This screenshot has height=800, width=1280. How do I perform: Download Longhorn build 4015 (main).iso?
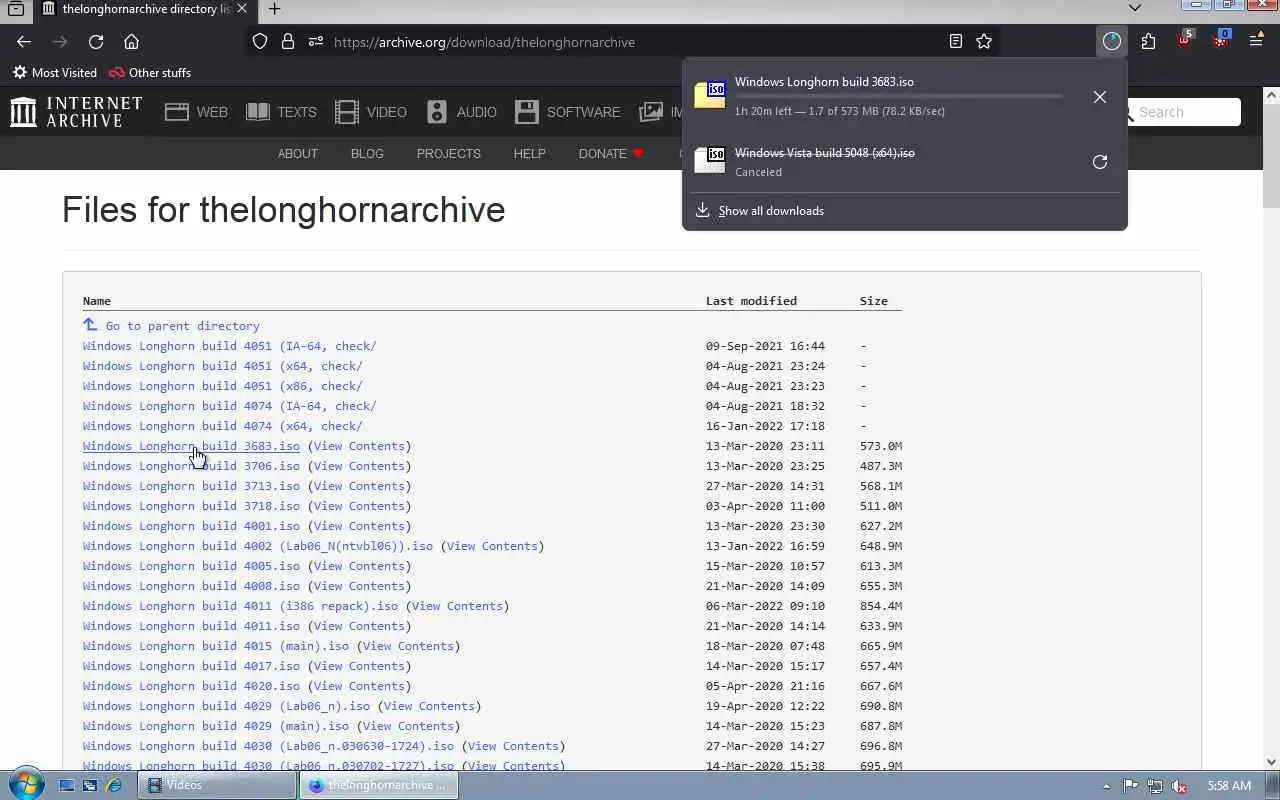[216, 646]
